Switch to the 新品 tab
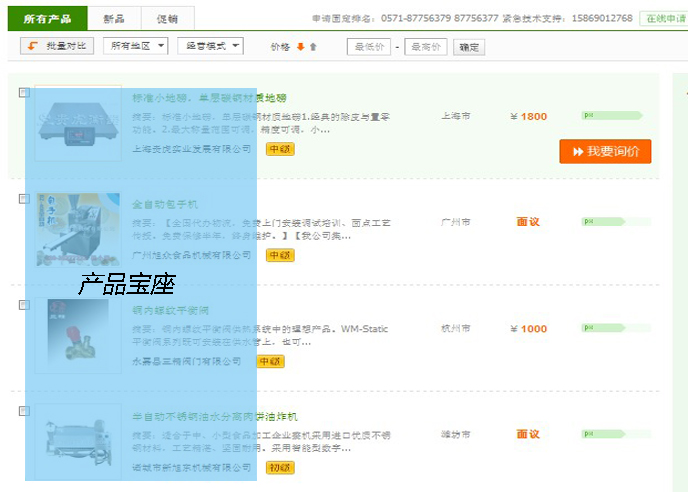 click(x=115, y=18)
